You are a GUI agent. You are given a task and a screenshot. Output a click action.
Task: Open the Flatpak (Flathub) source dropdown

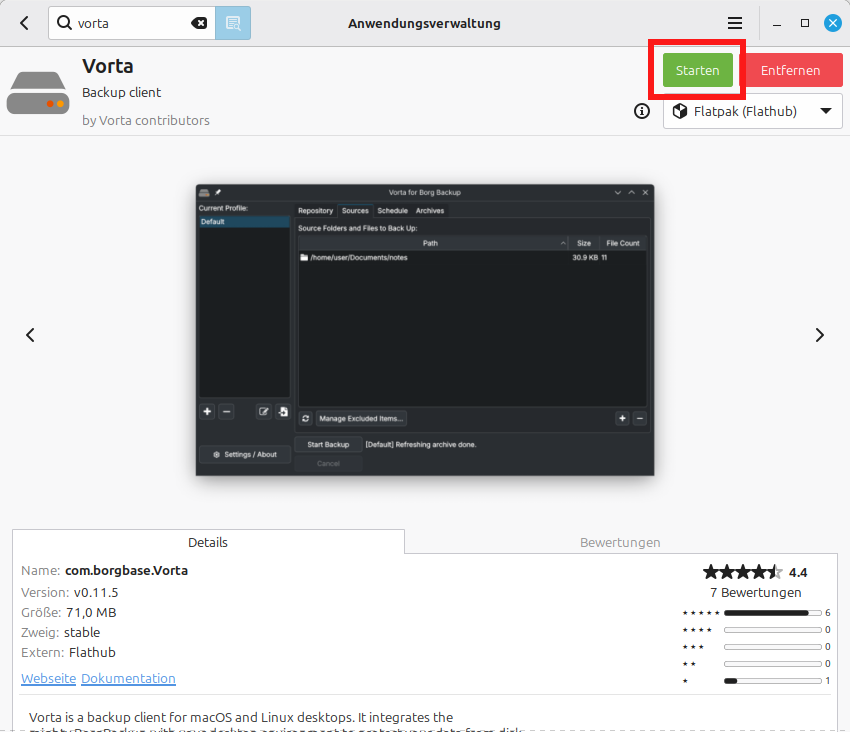click(x=752, y=111)
